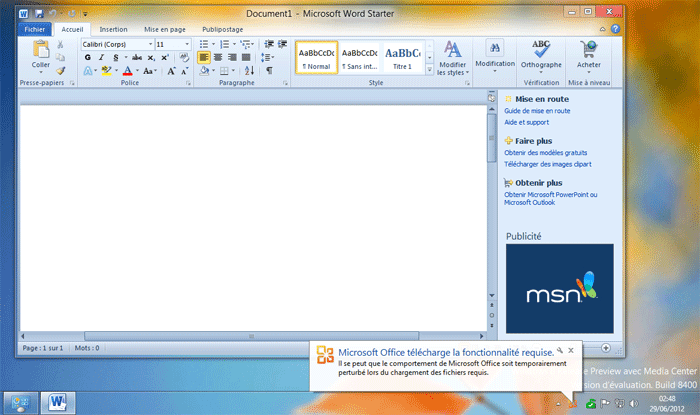The height and width of the screenshot is (415, 700).
Task: Toggle strikethrough abc formatting
Action: [137, 58]
